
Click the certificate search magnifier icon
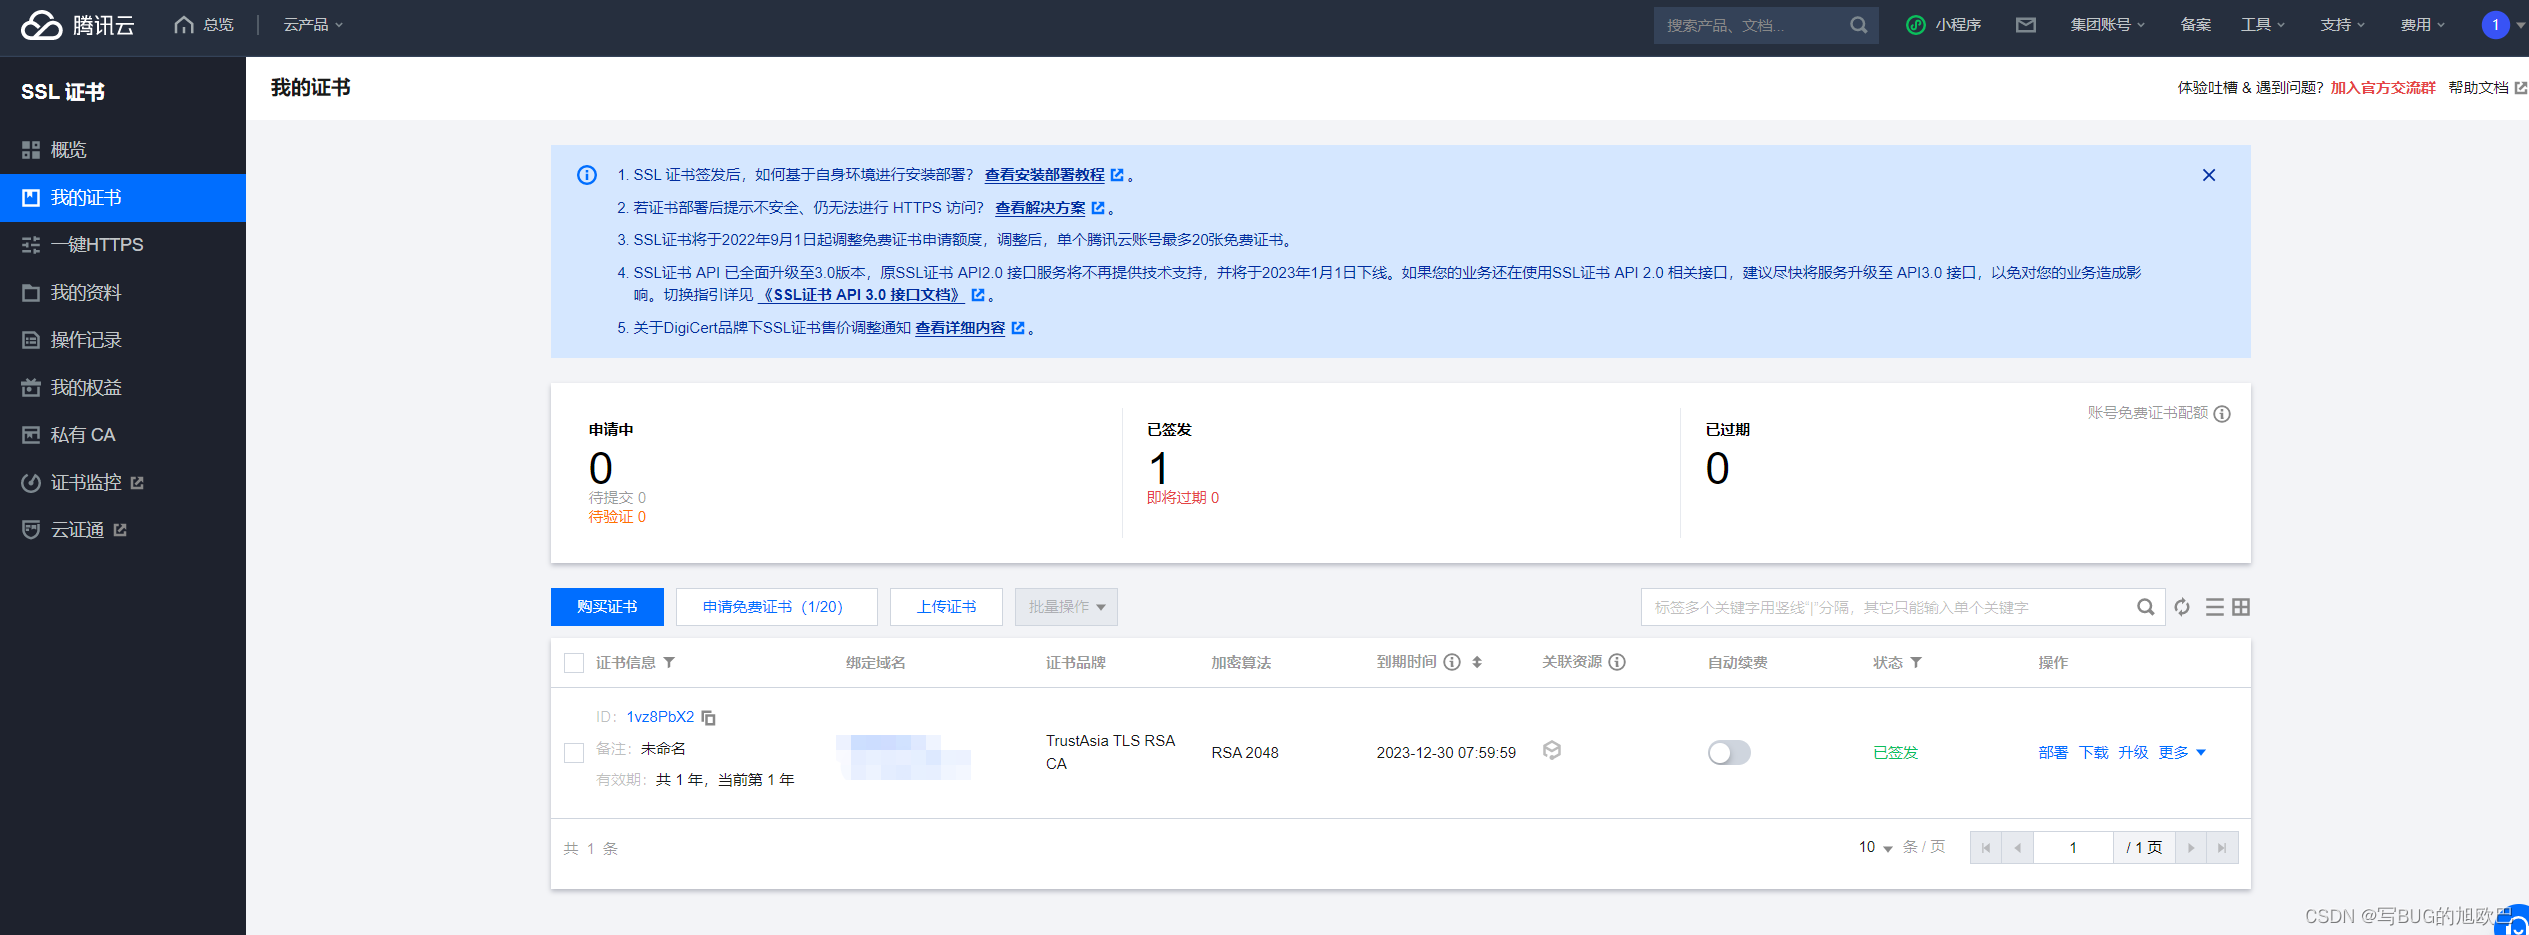(2145, 607)
